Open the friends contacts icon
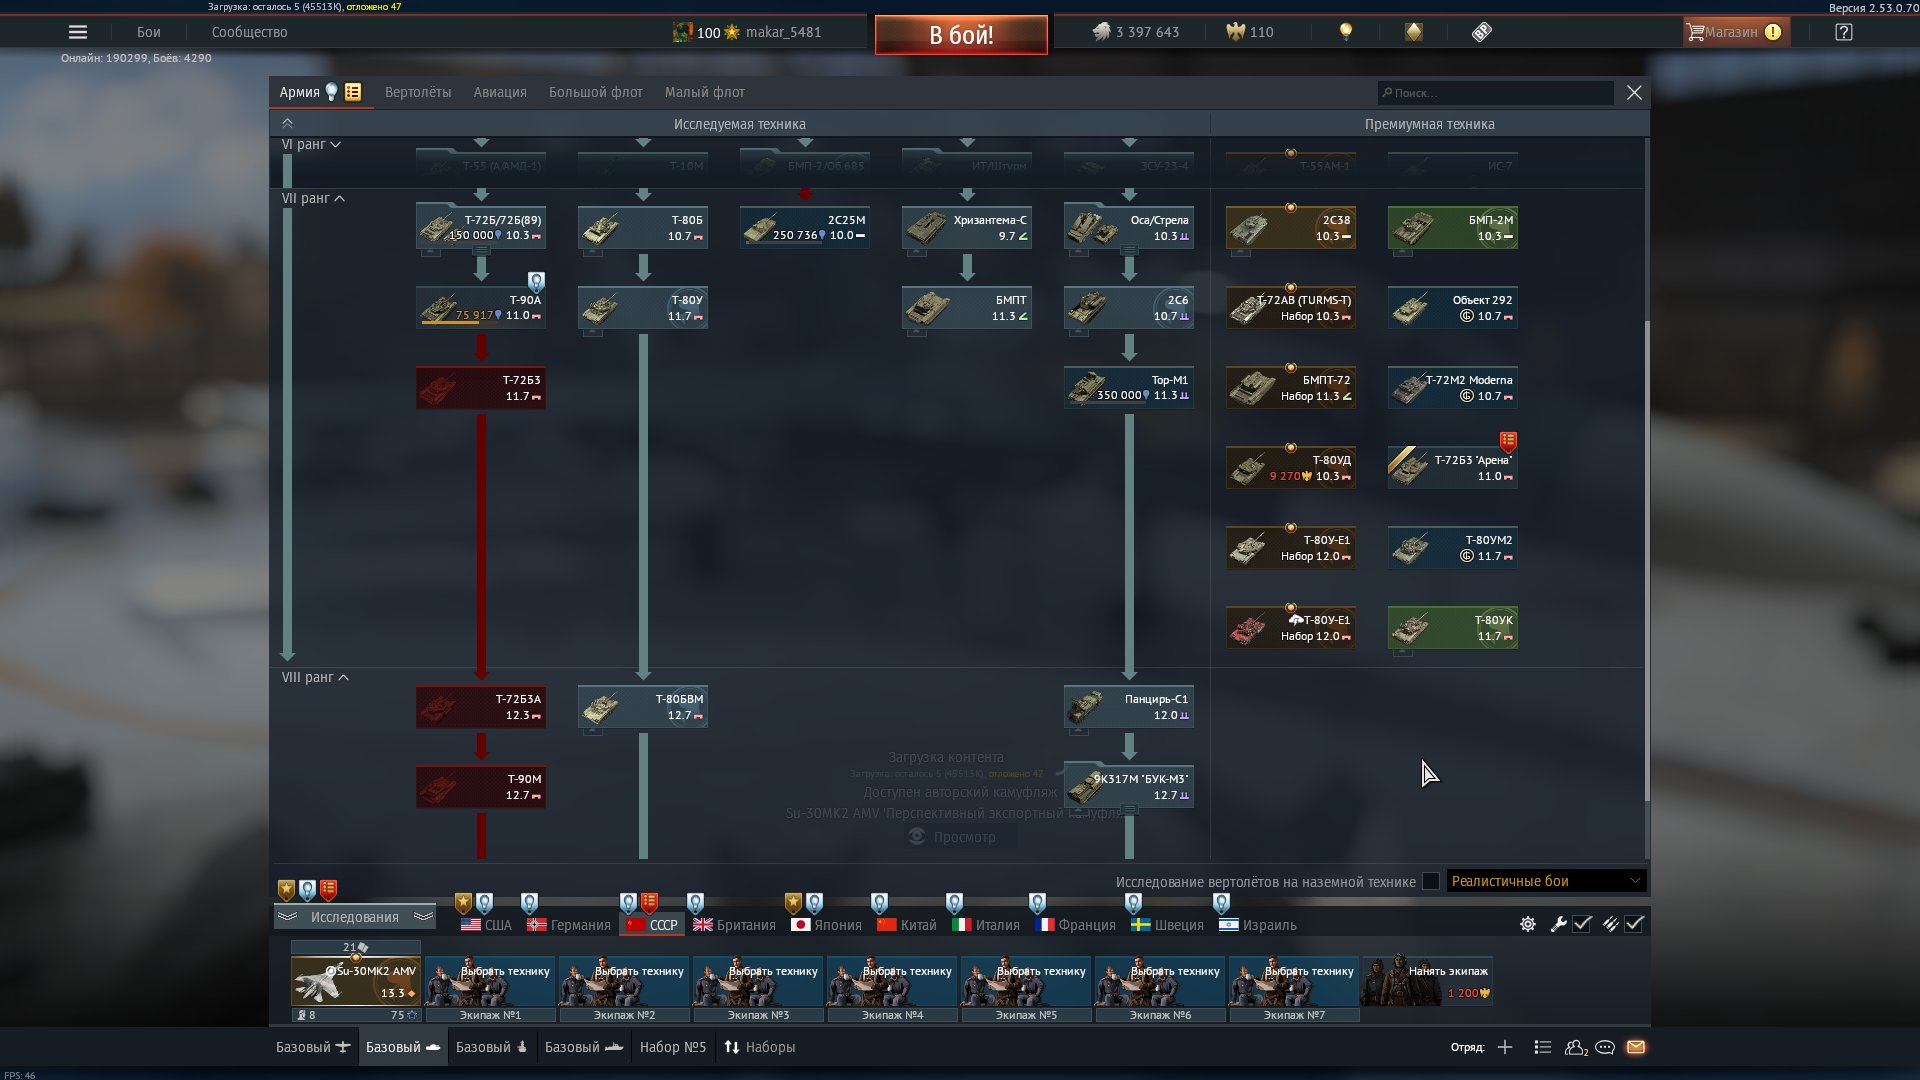 point(1575,1047)
